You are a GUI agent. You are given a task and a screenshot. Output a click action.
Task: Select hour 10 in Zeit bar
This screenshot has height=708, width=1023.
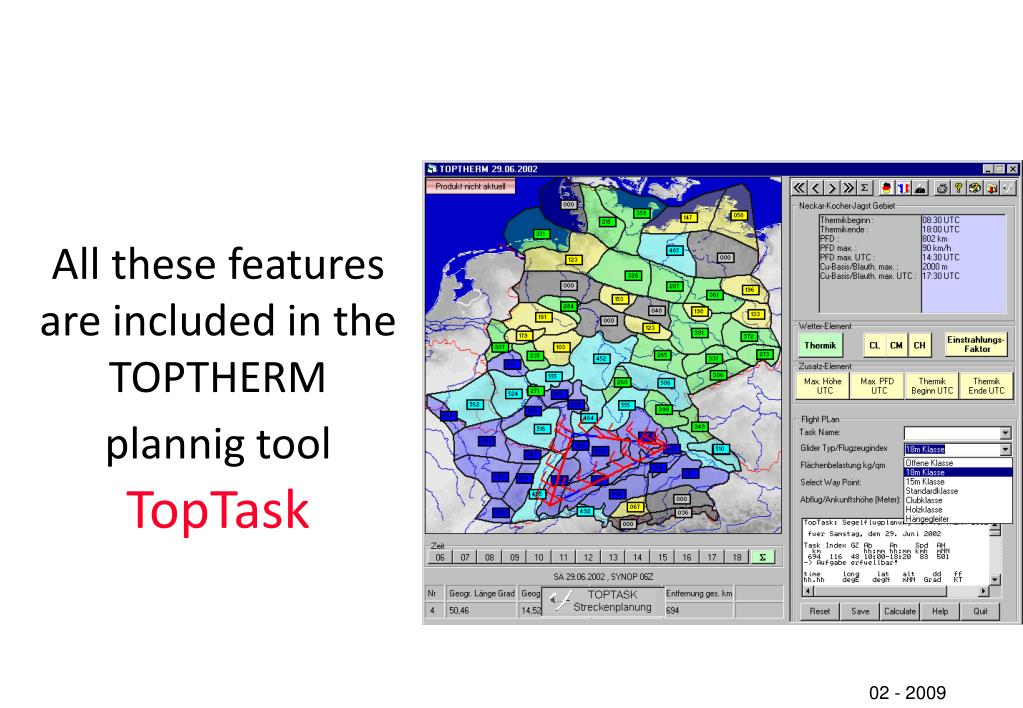click(x=539, y=557)
